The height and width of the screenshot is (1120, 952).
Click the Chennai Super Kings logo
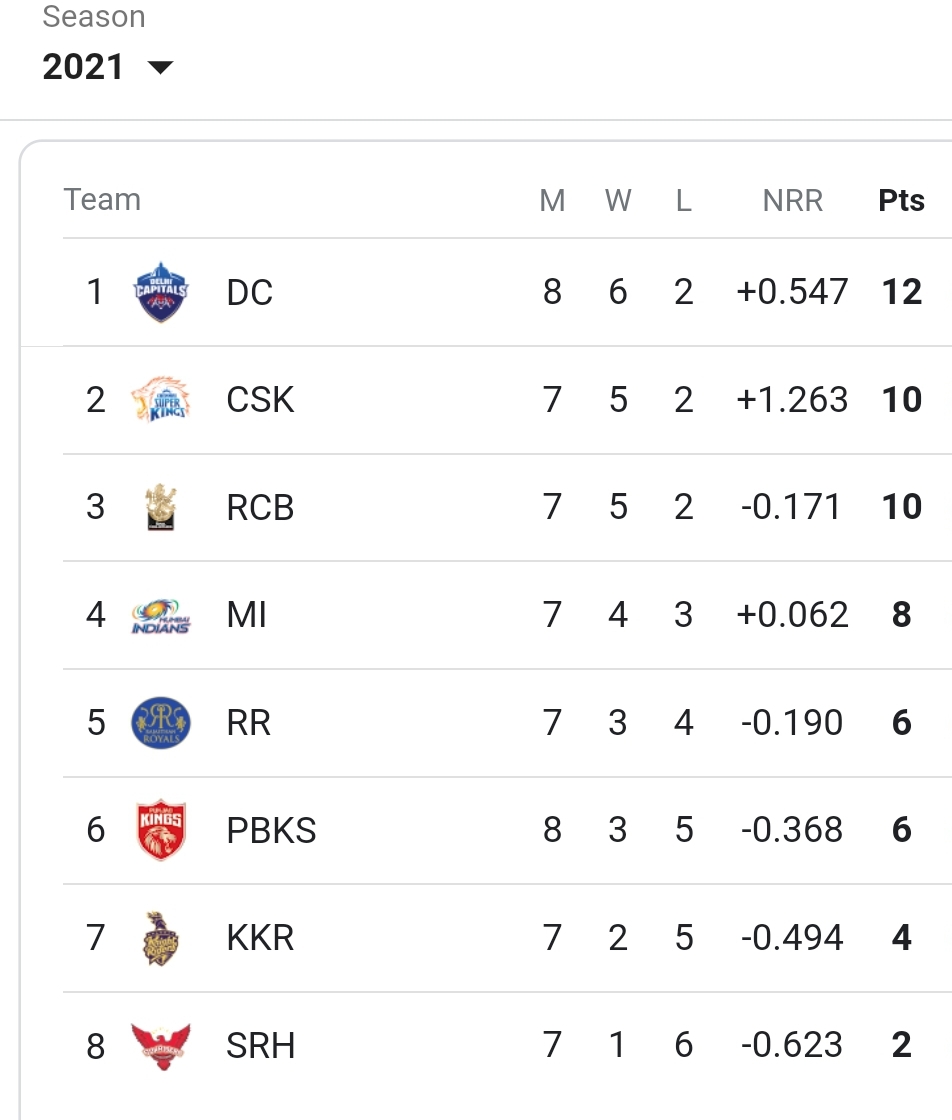click(x=161, y=399)
